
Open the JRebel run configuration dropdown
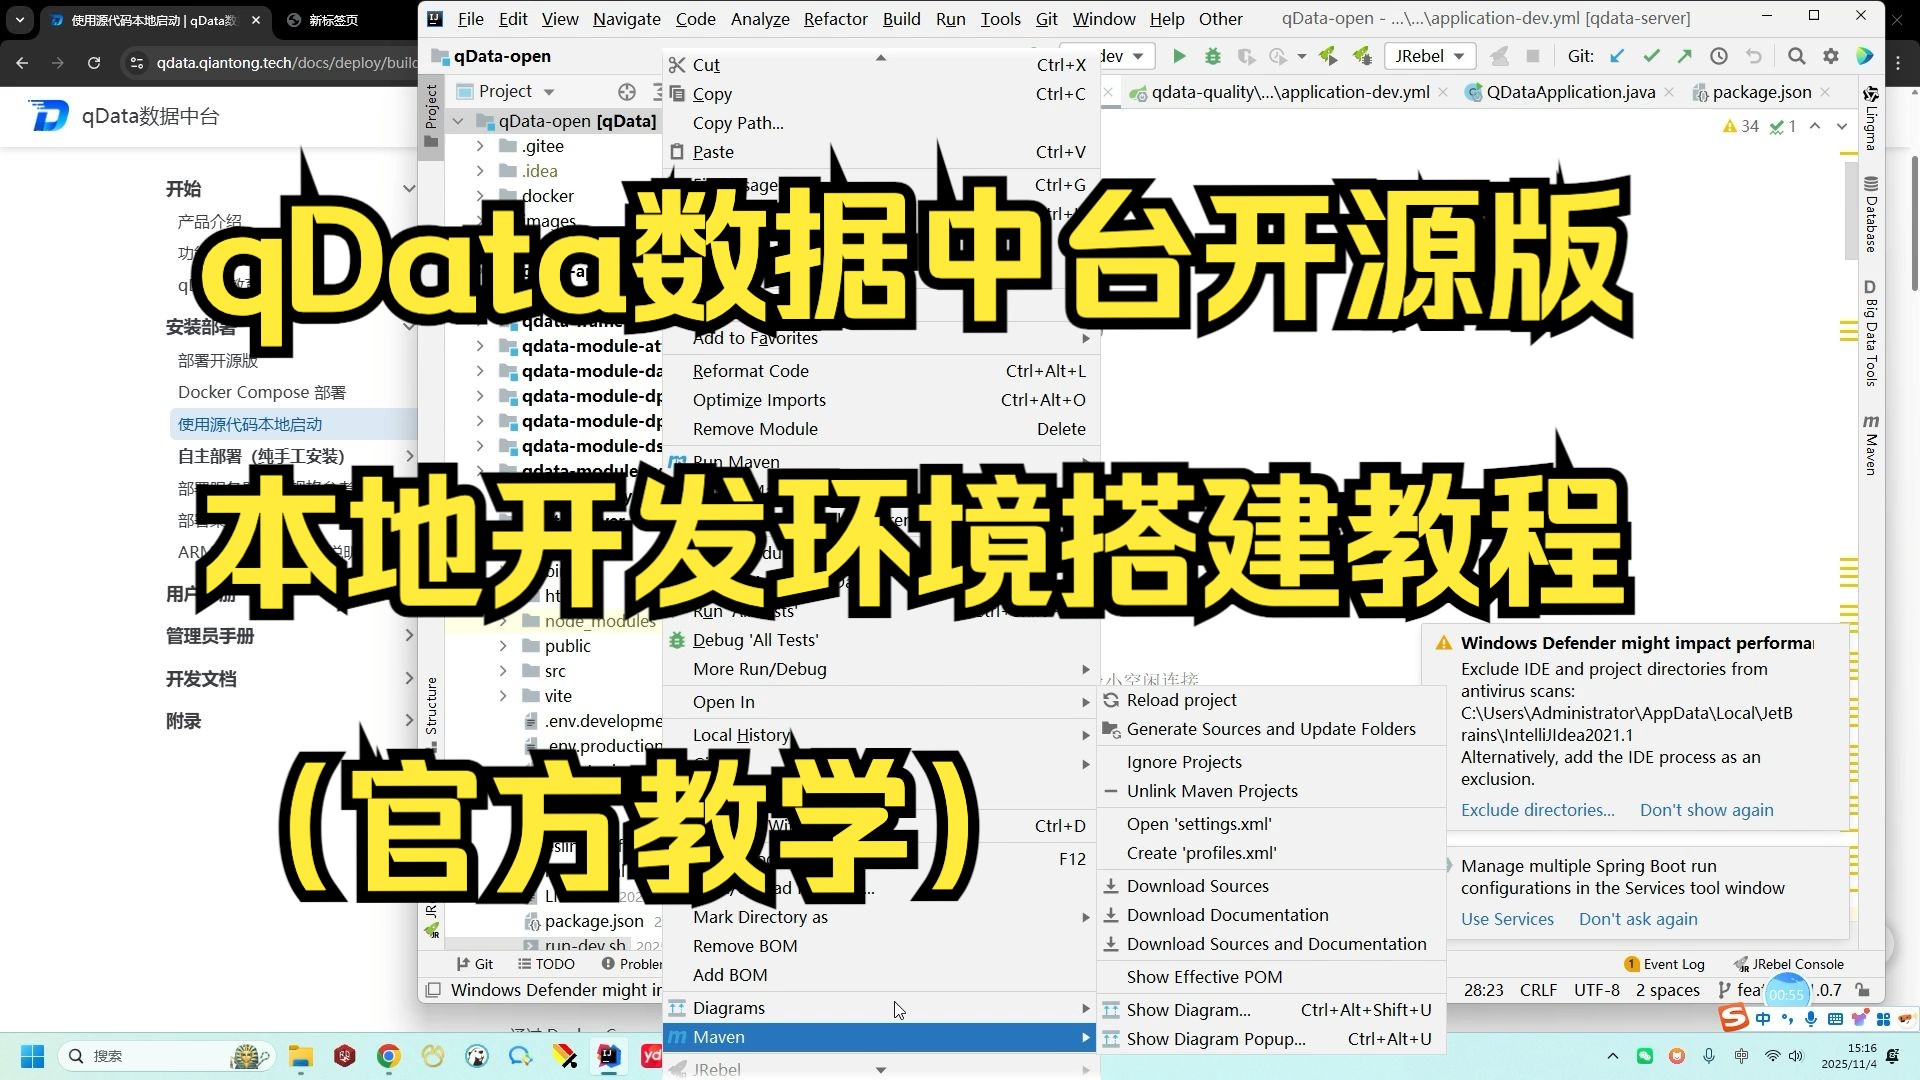(1429, 57)
